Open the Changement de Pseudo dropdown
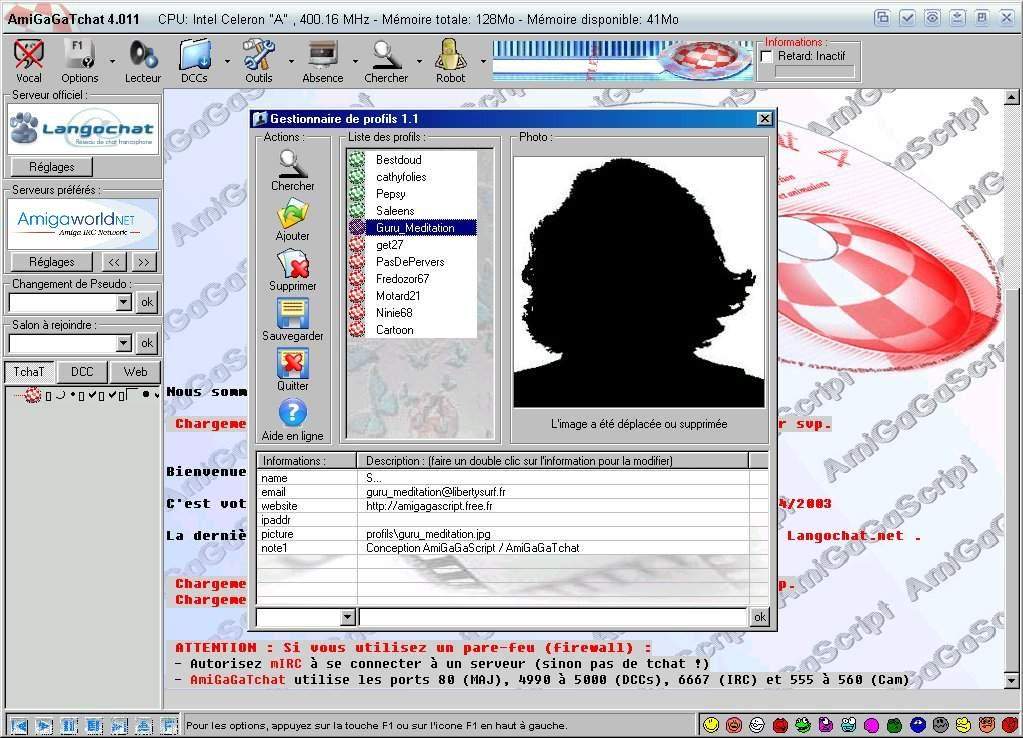Viewport: 1023px width, 738px height. point(124,303)
